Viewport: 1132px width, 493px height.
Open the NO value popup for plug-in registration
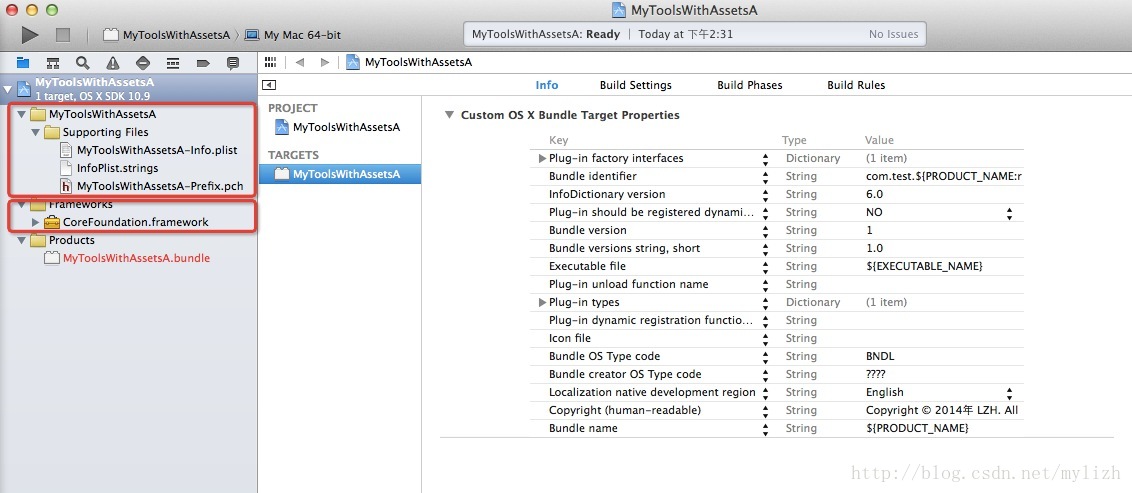1009,213
